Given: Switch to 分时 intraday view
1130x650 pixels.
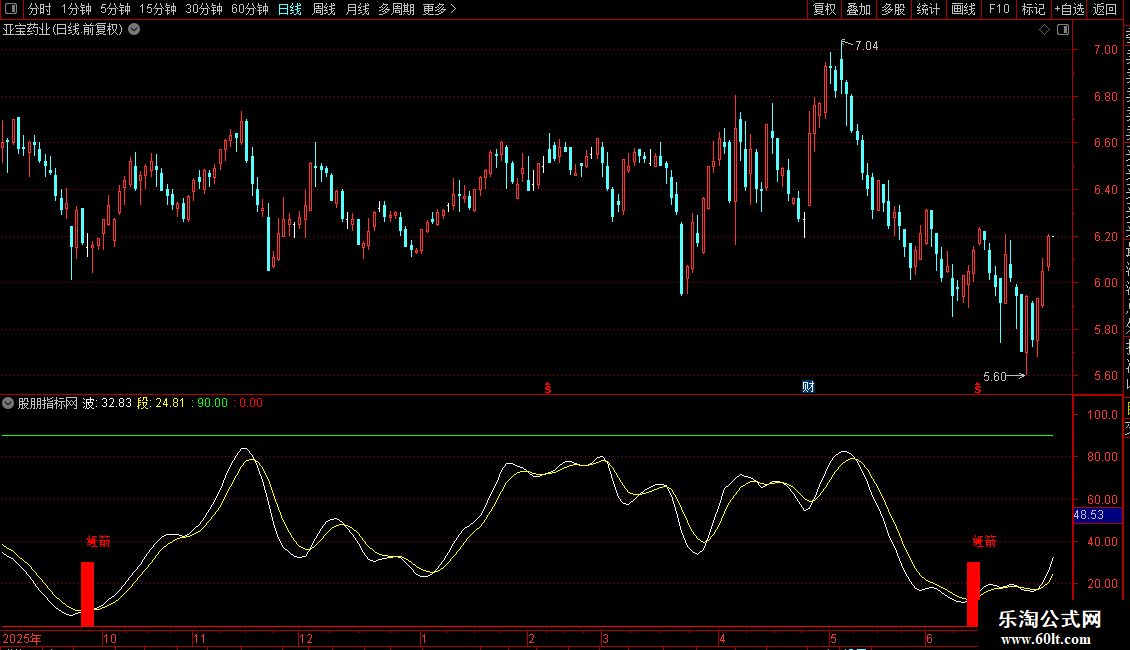Looking at the screenshot, I should [40, 9].
